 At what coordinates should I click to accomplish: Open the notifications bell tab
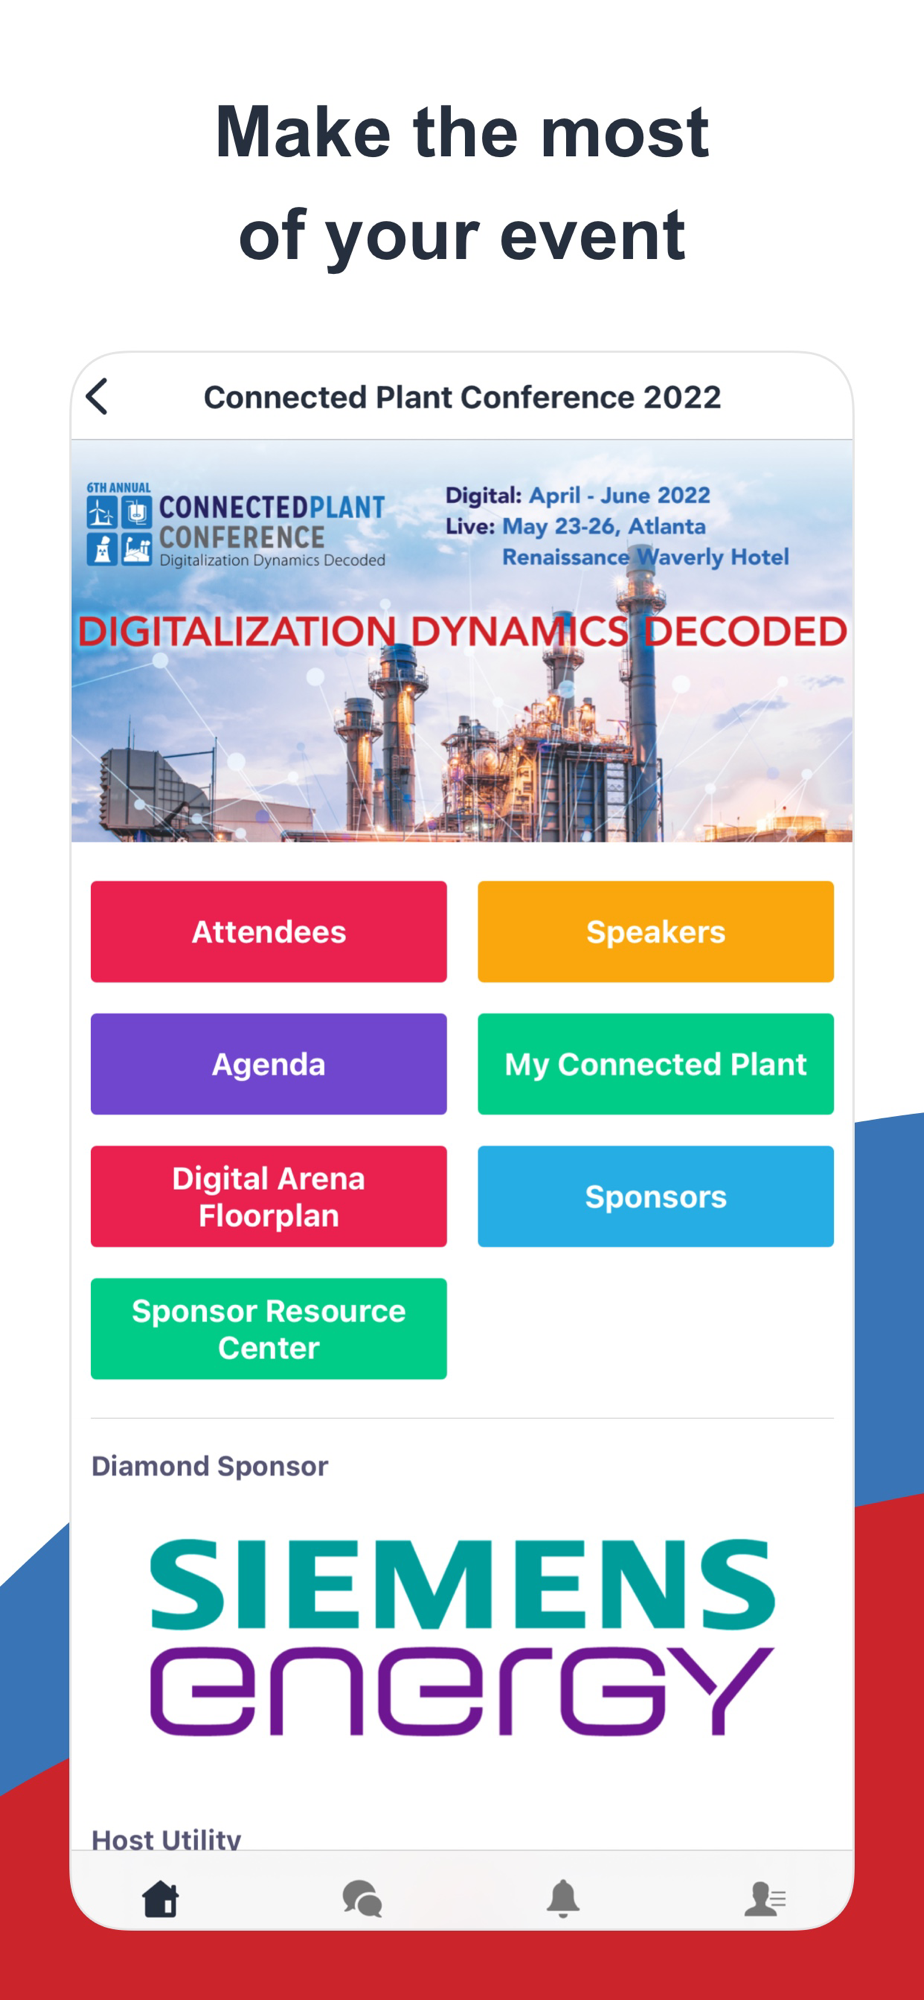(x=563, y=1897)
